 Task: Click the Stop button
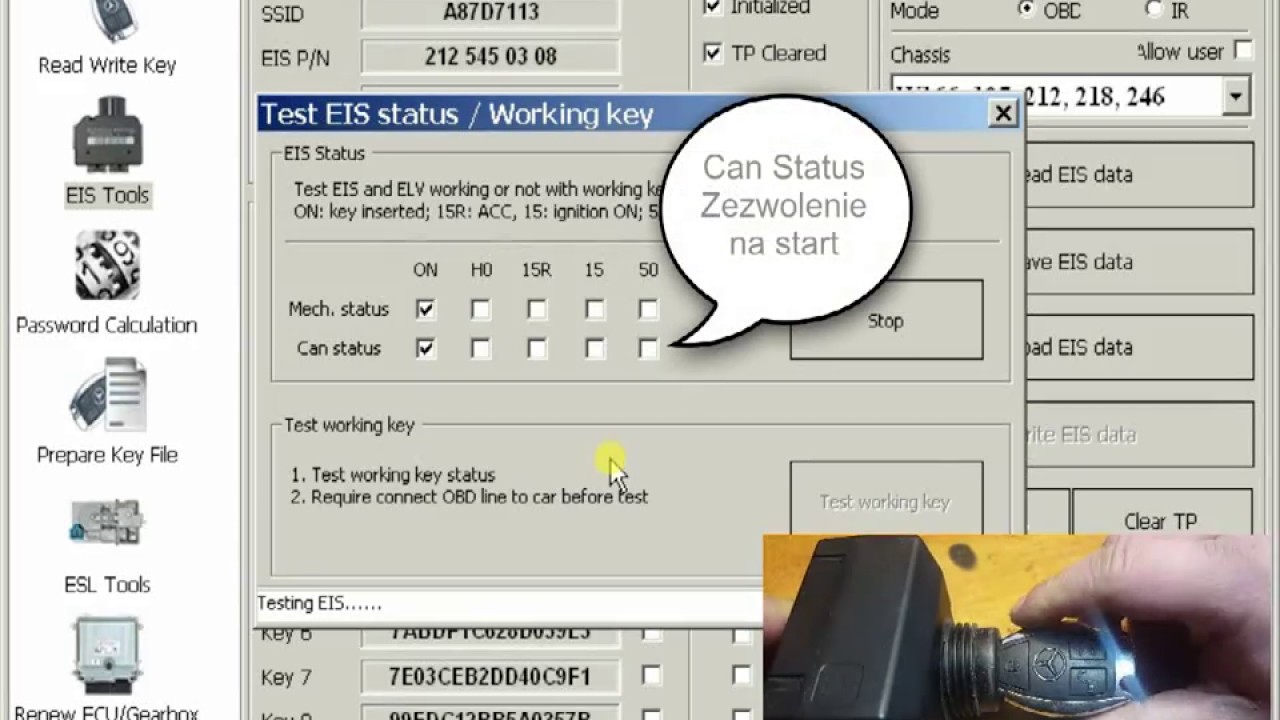(x=886, y=320)
